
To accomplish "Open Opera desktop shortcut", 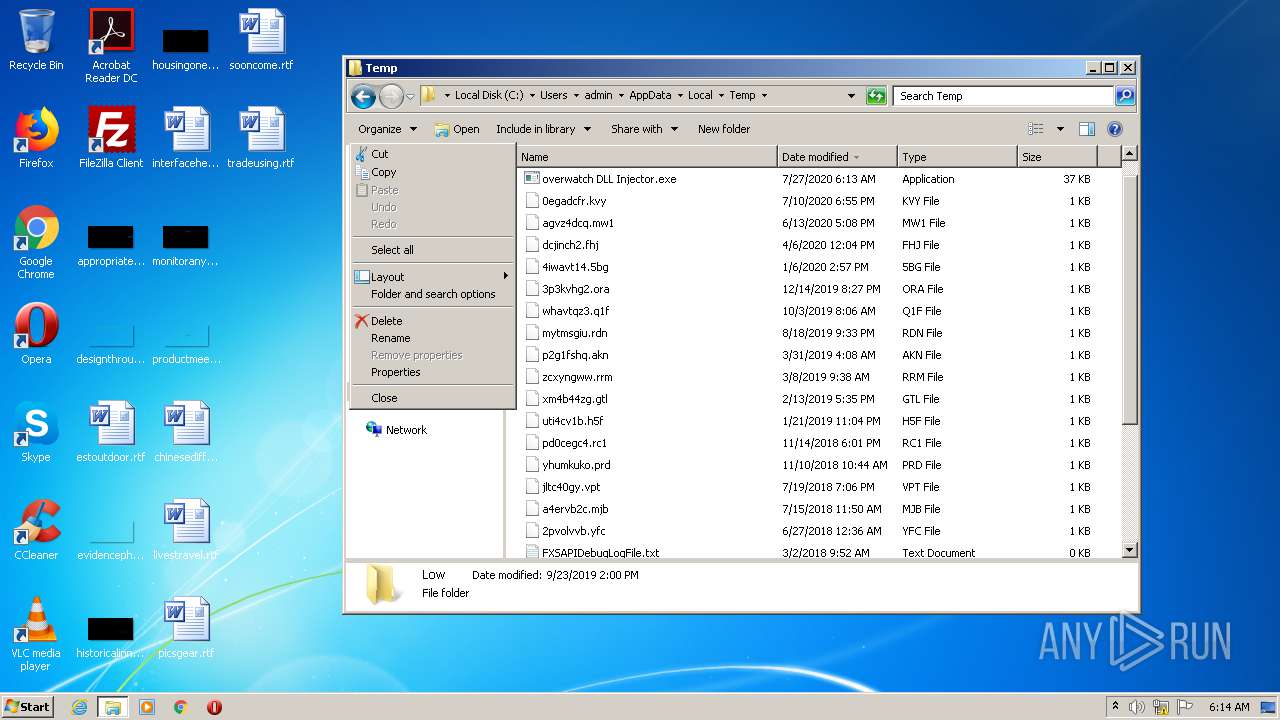I will pos(36,334).
